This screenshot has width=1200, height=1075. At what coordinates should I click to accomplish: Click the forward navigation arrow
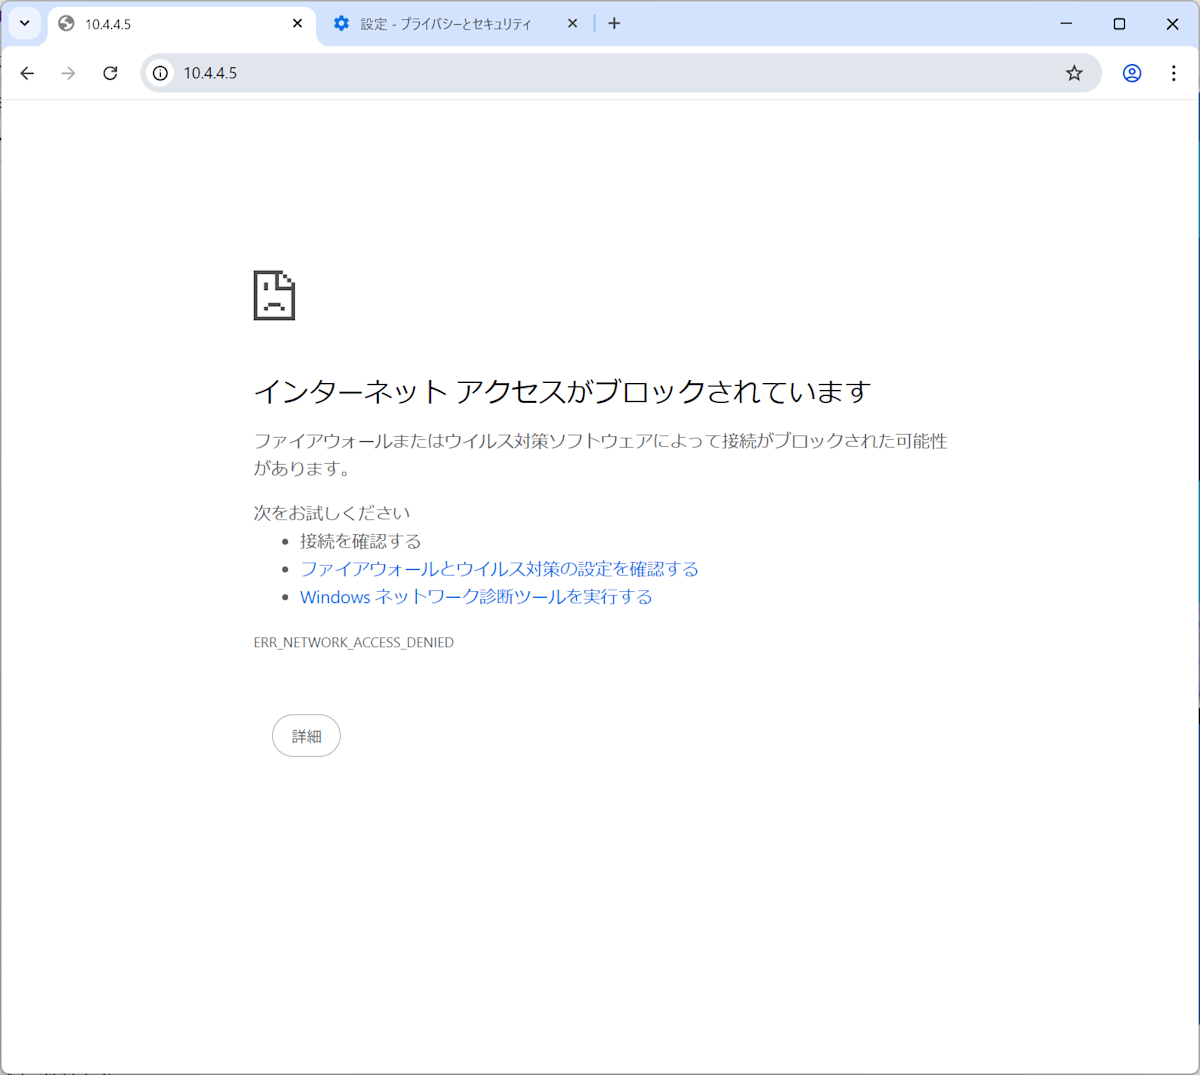68,73
